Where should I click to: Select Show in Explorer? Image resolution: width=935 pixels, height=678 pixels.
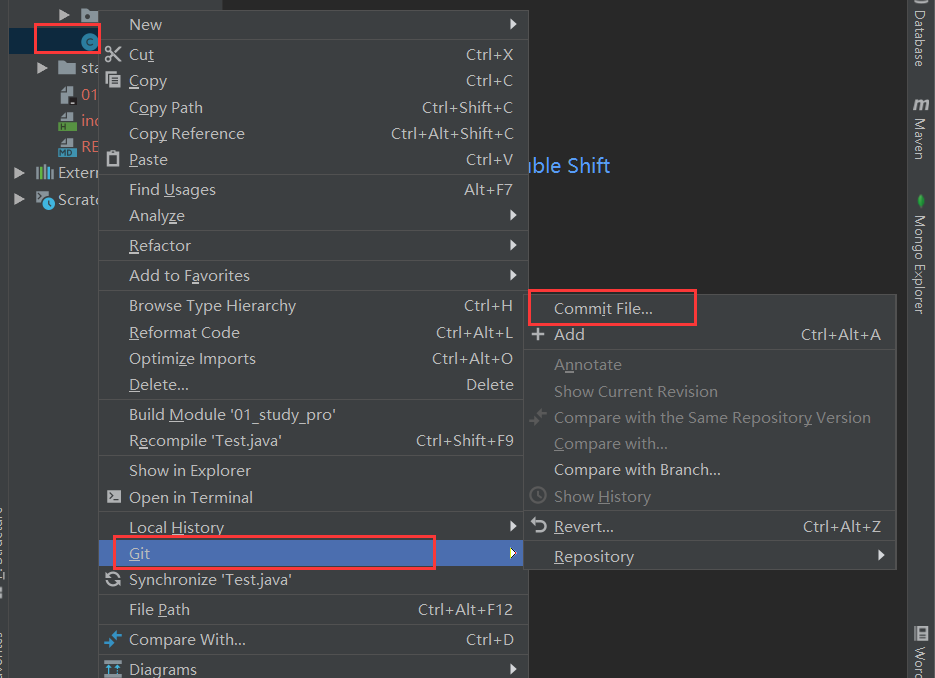pos(311,470)
